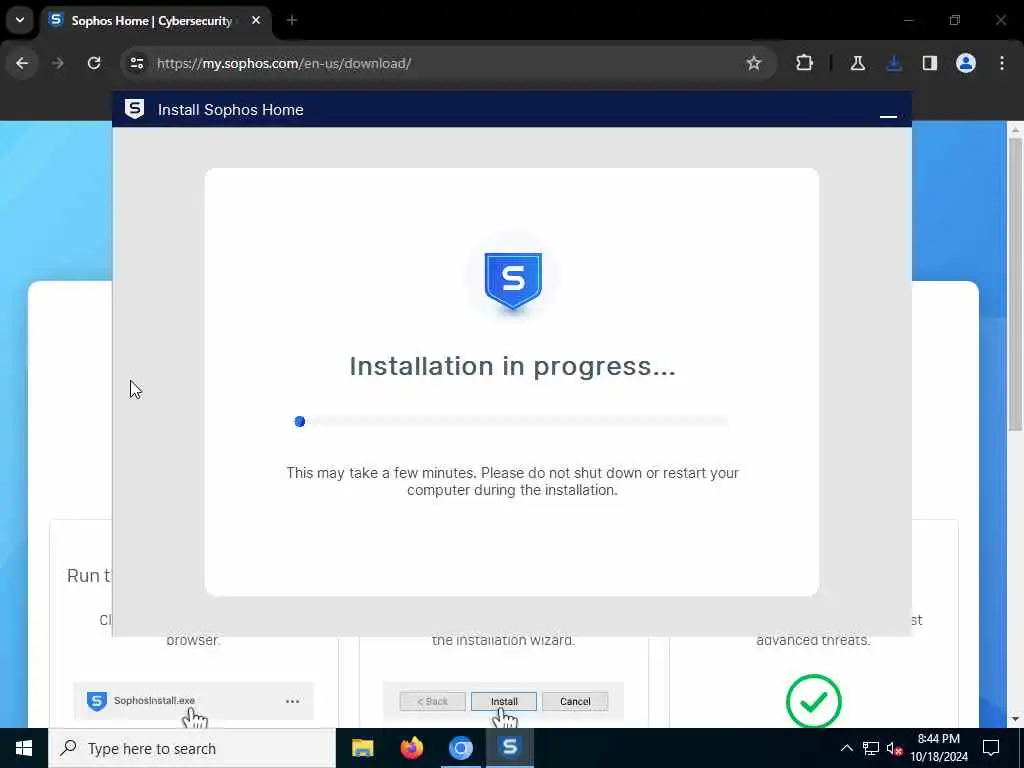Open a new browser tab

point(292,20)
